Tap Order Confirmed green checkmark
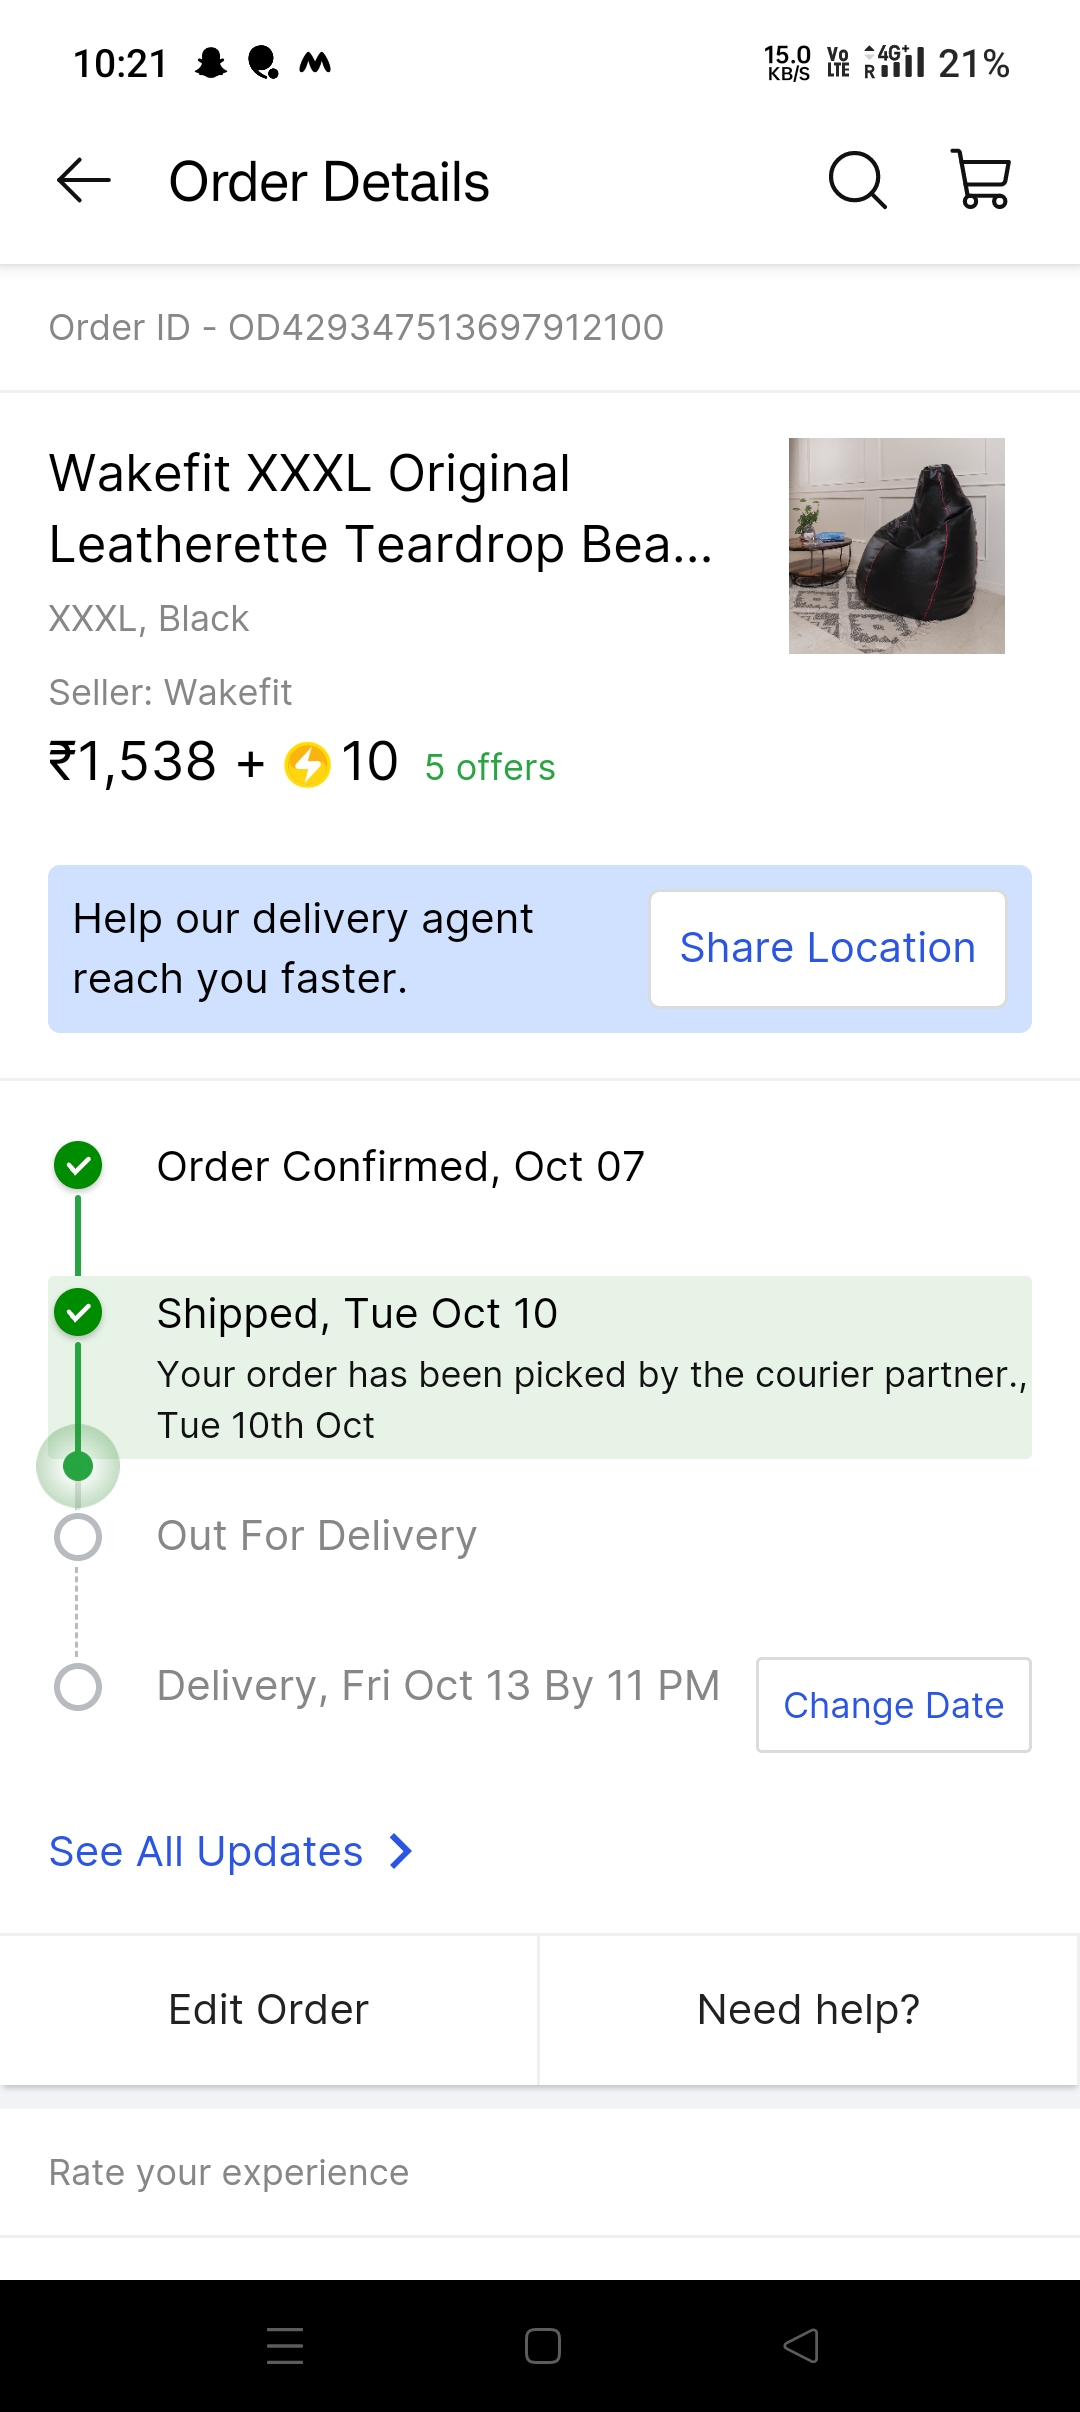Screen dimensions: 1080x2412 (x=78, y=1166)
